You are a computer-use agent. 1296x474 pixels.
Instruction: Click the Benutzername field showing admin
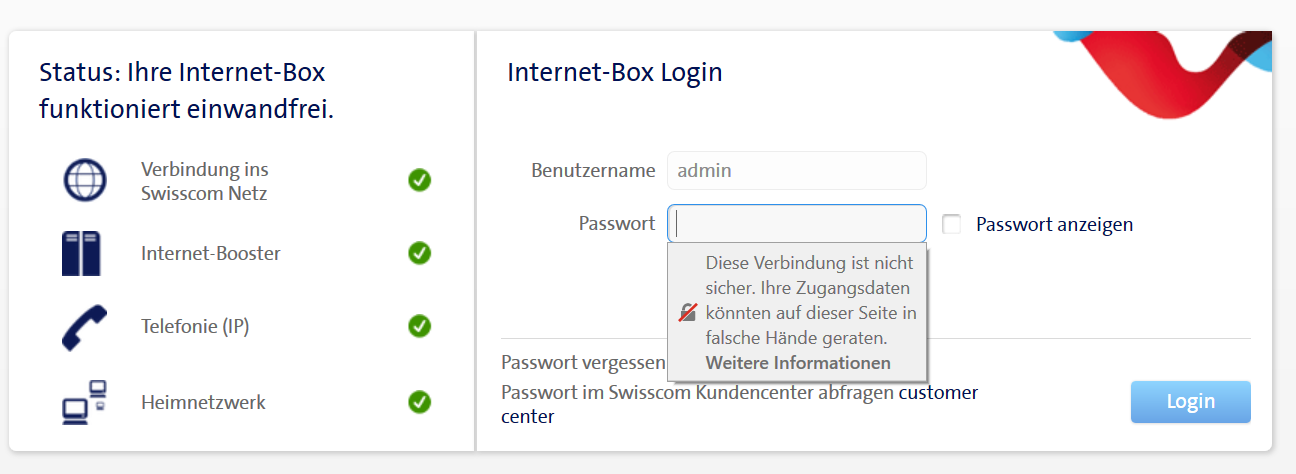tap(797, 171)
